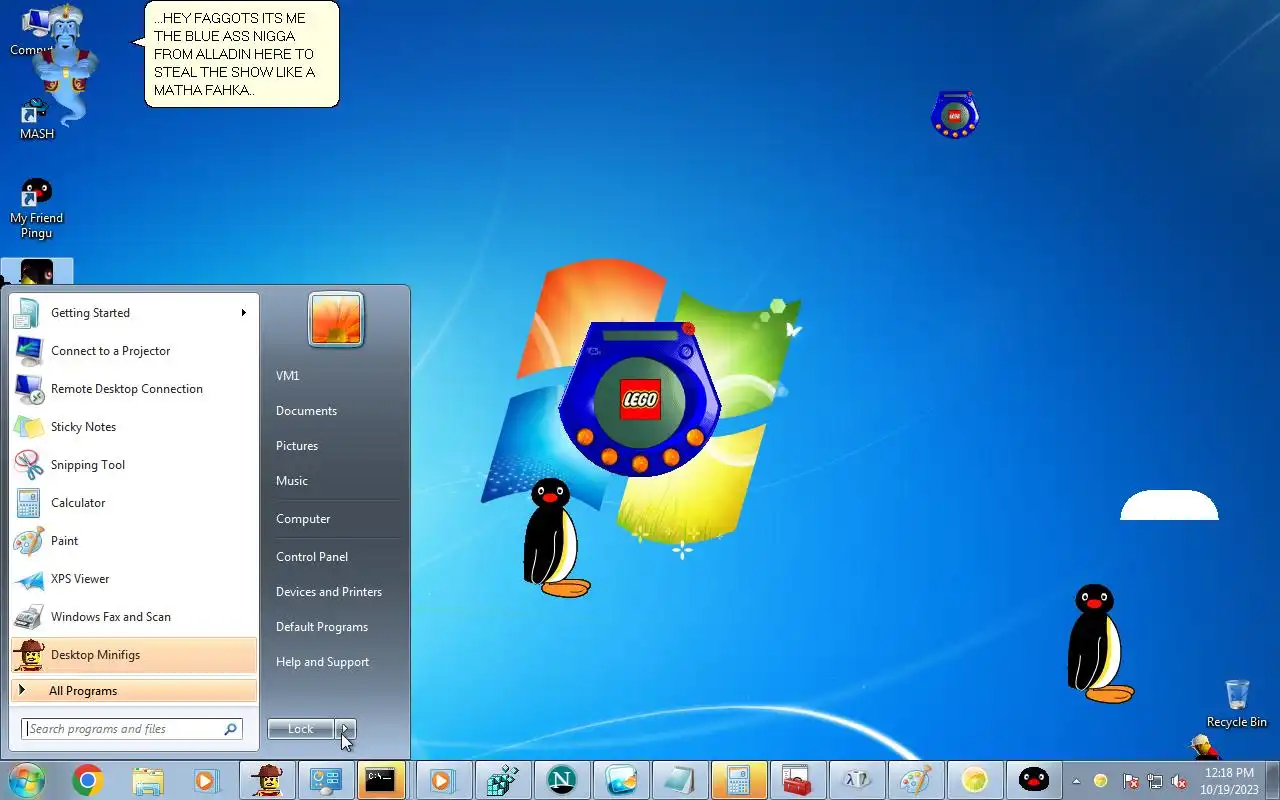
Task: Click the LEGO minifig taskbar button
Action: [x=266, y=780]
